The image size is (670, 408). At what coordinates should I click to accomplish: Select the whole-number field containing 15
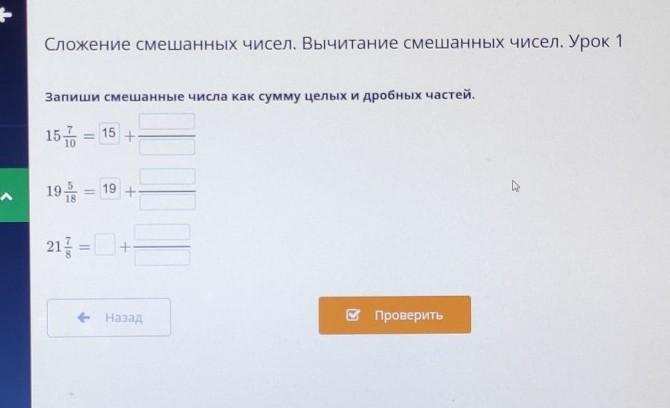pyautogui.click(x=109, y=134)
